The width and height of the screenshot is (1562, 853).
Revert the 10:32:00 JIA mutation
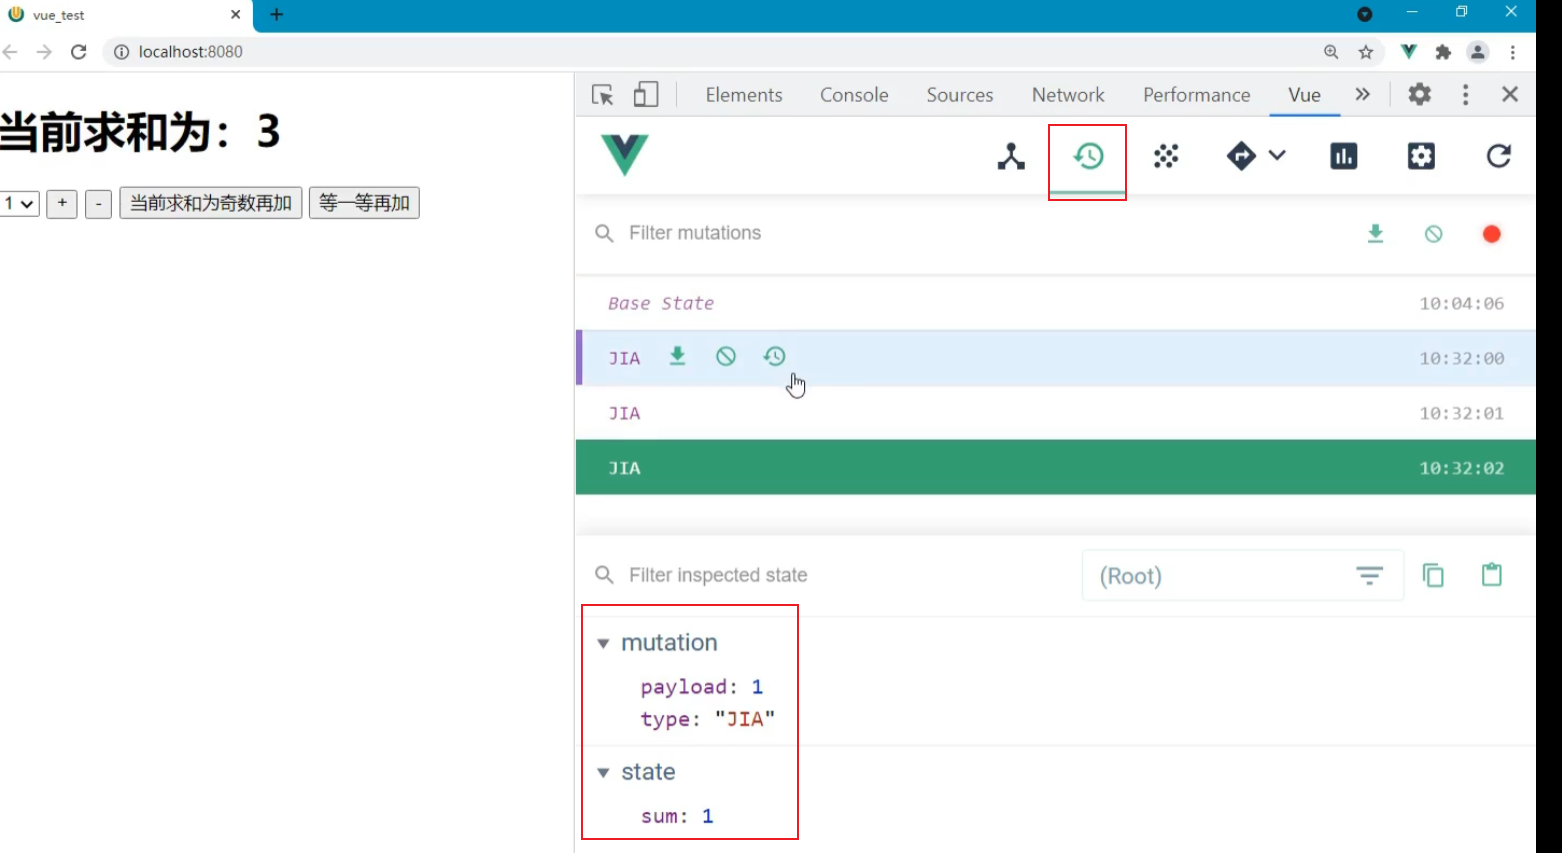[x=726, y=356]
